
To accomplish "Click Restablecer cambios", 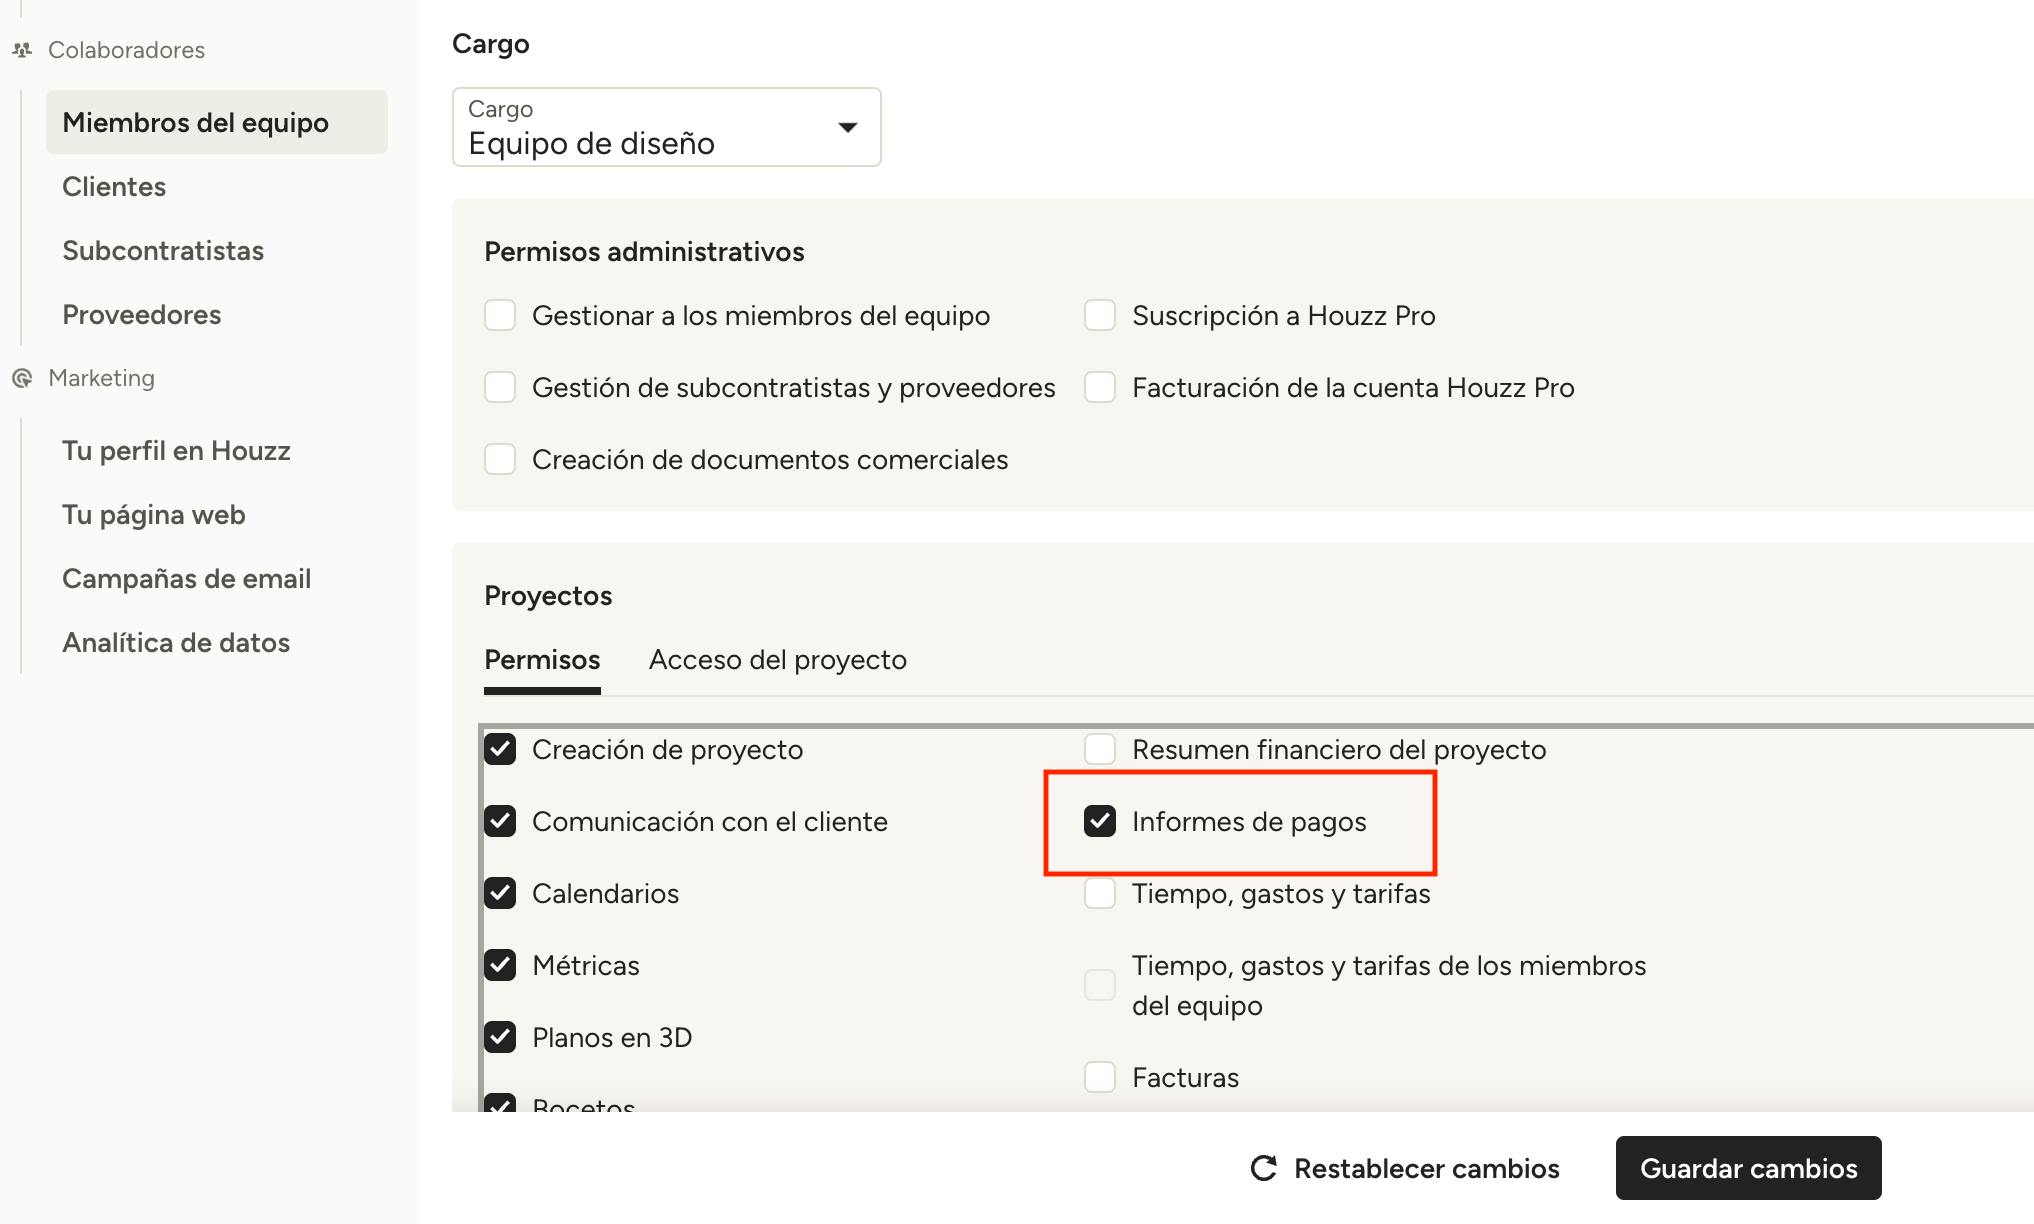I will [x=1426, y=1168].
